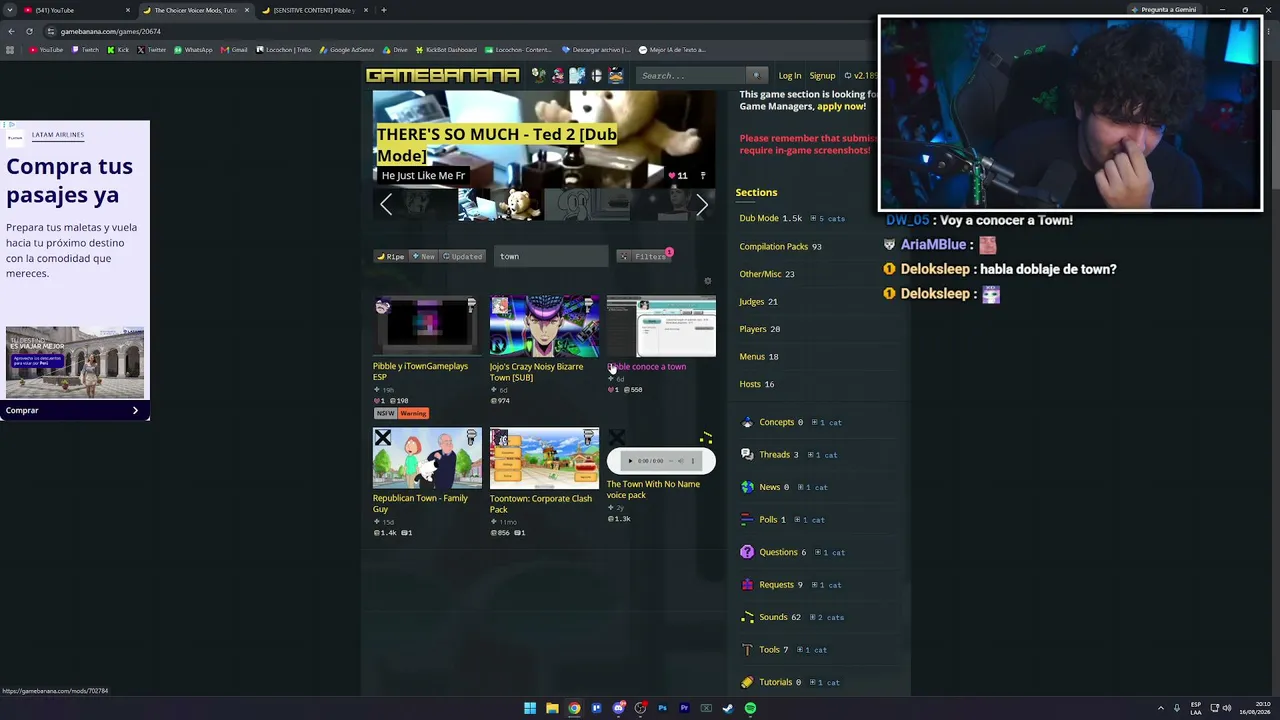Open the Judges section
Image resolution: width=1280 pixels, height=720 pixels.
click(752, 301)
